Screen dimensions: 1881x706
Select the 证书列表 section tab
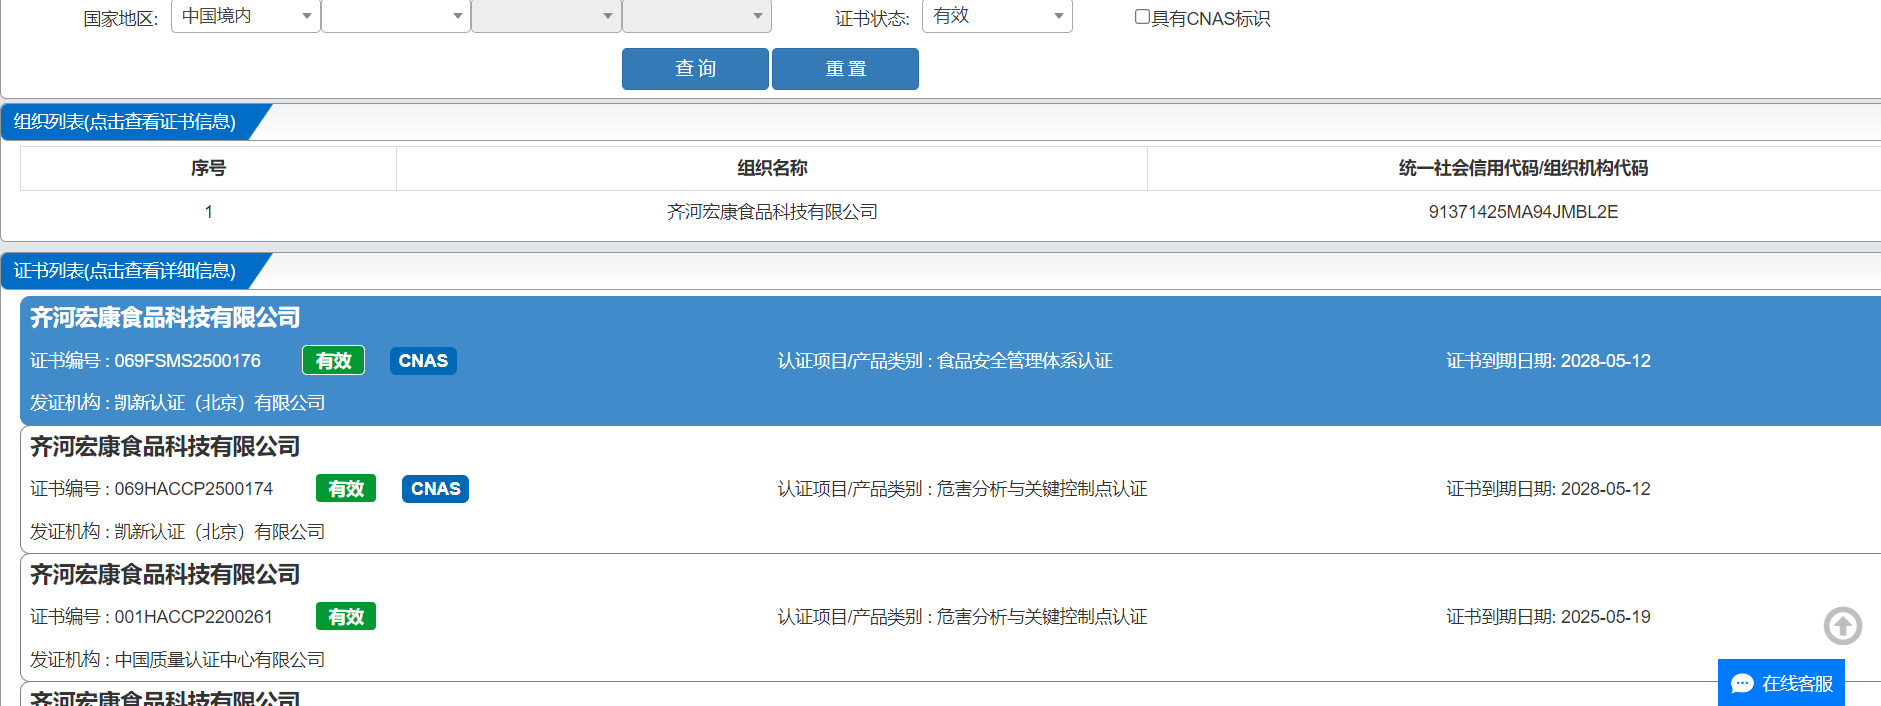pyautogui.click(x=125, y=271)
